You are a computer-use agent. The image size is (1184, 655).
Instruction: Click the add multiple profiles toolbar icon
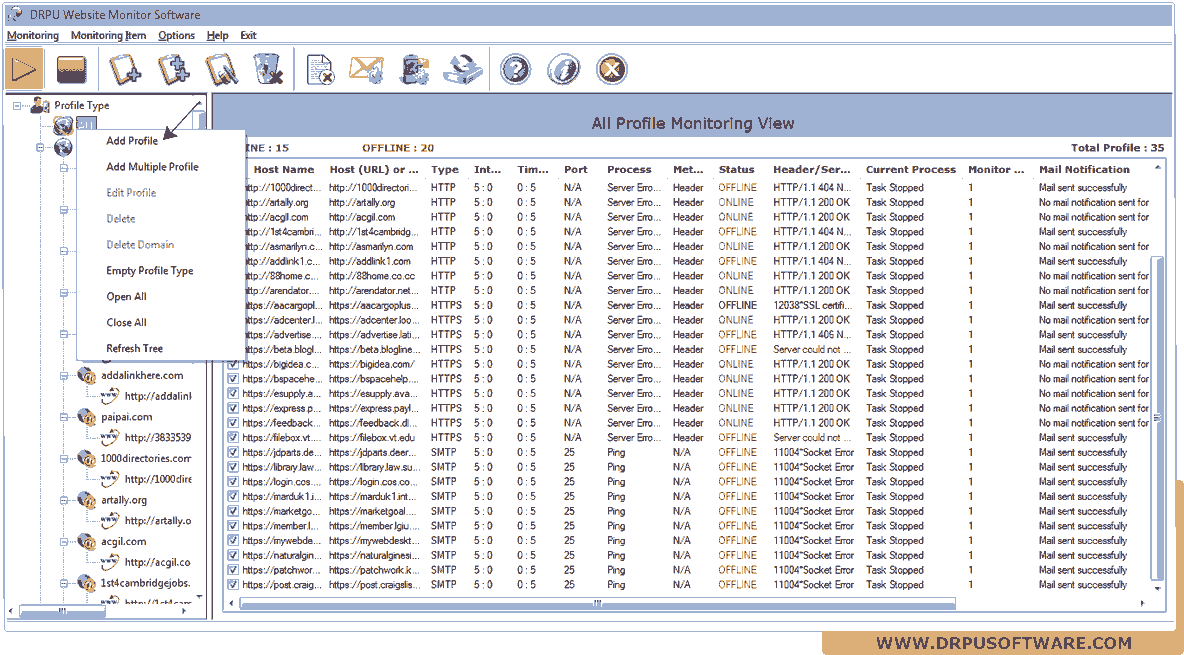(x=174, y=70)
